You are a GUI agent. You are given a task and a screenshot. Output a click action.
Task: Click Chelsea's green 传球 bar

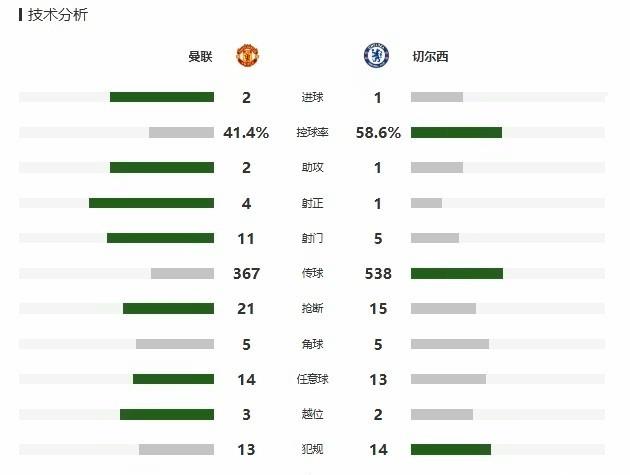point(456,273)
